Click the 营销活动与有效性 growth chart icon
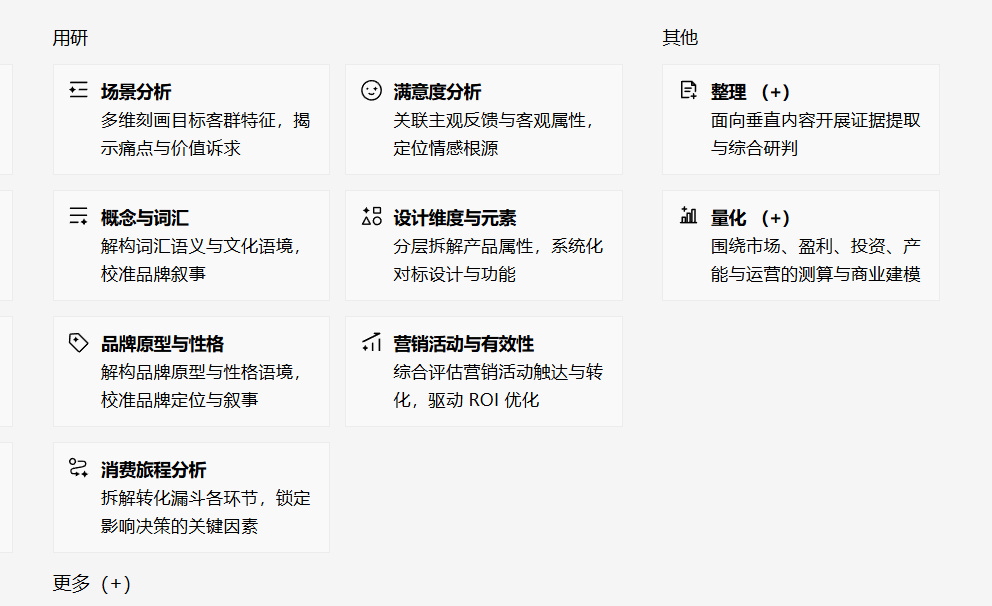 (371, 342)
